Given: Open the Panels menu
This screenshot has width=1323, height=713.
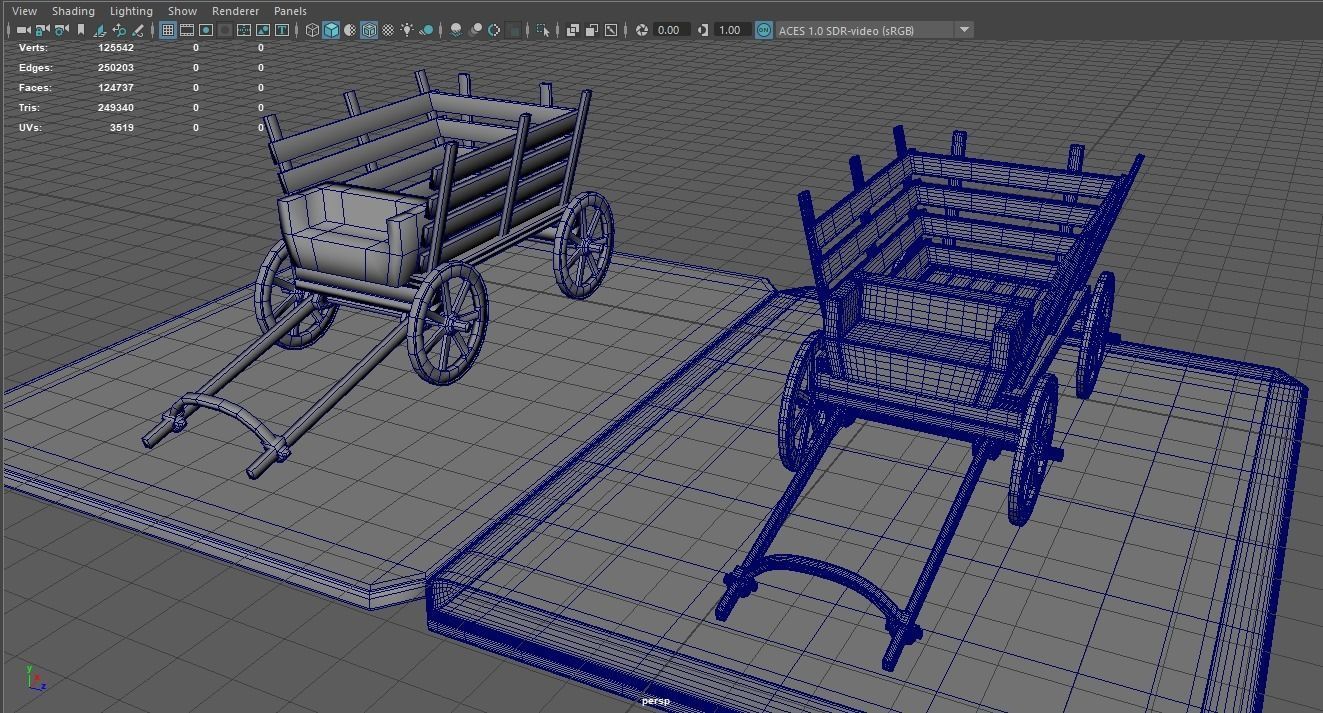Looking at the screenshot, I should click(290, 11).
